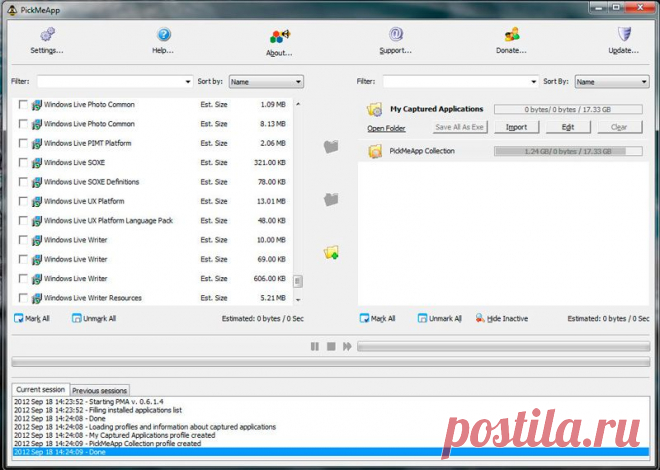The width and height of the screenshot is (660, 470).
Task: Open the right Sort By Name dropdown
Action: [612, 82]
